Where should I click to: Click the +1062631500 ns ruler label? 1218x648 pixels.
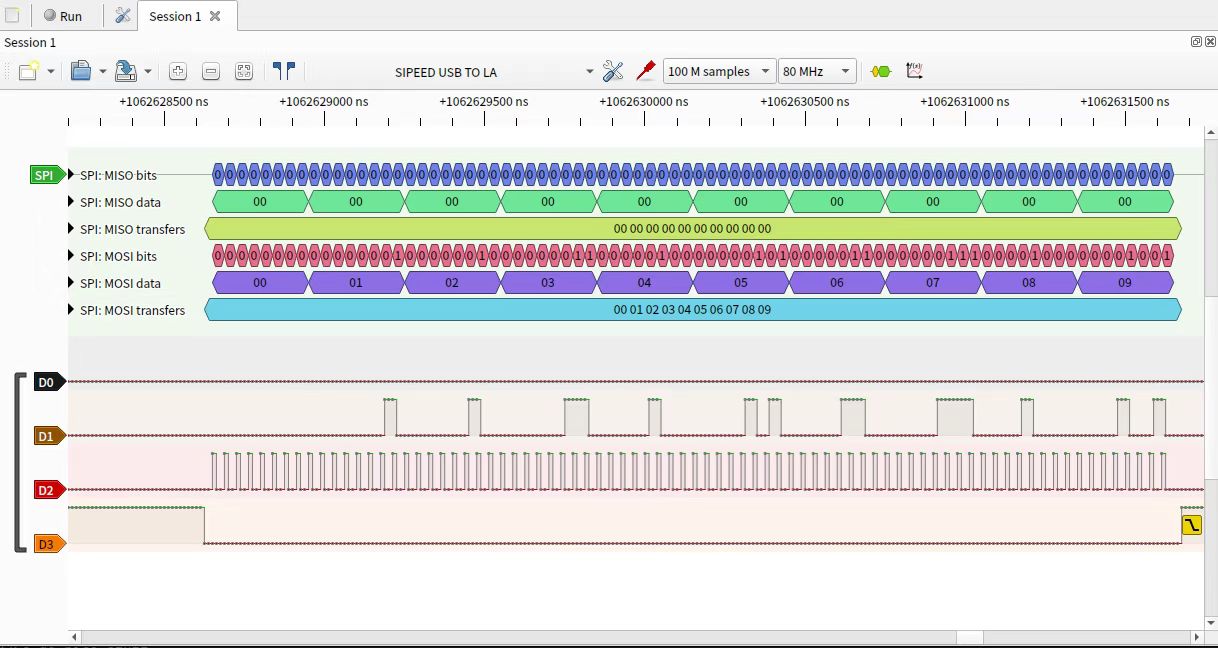click(1125, 102)
